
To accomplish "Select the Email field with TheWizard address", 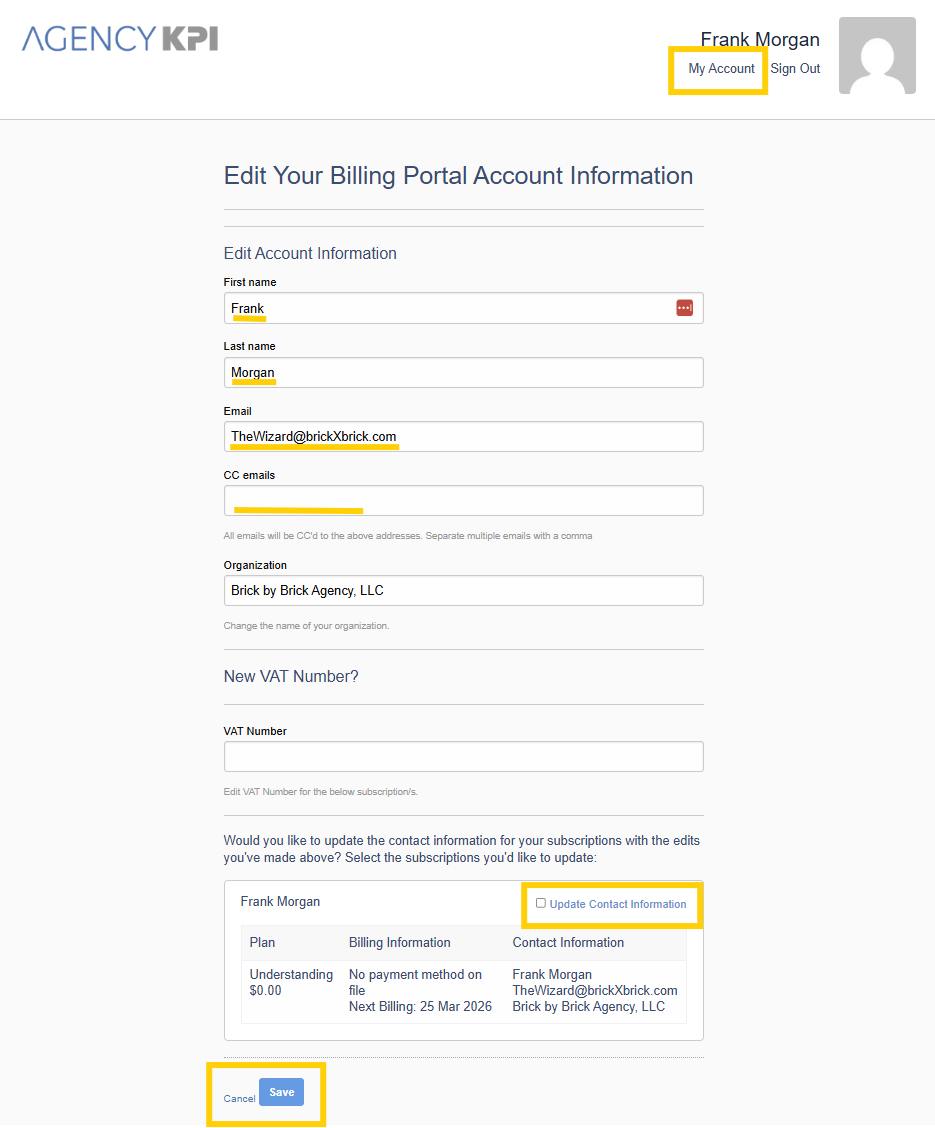I will pyautogui.click(x=463, y=437).
